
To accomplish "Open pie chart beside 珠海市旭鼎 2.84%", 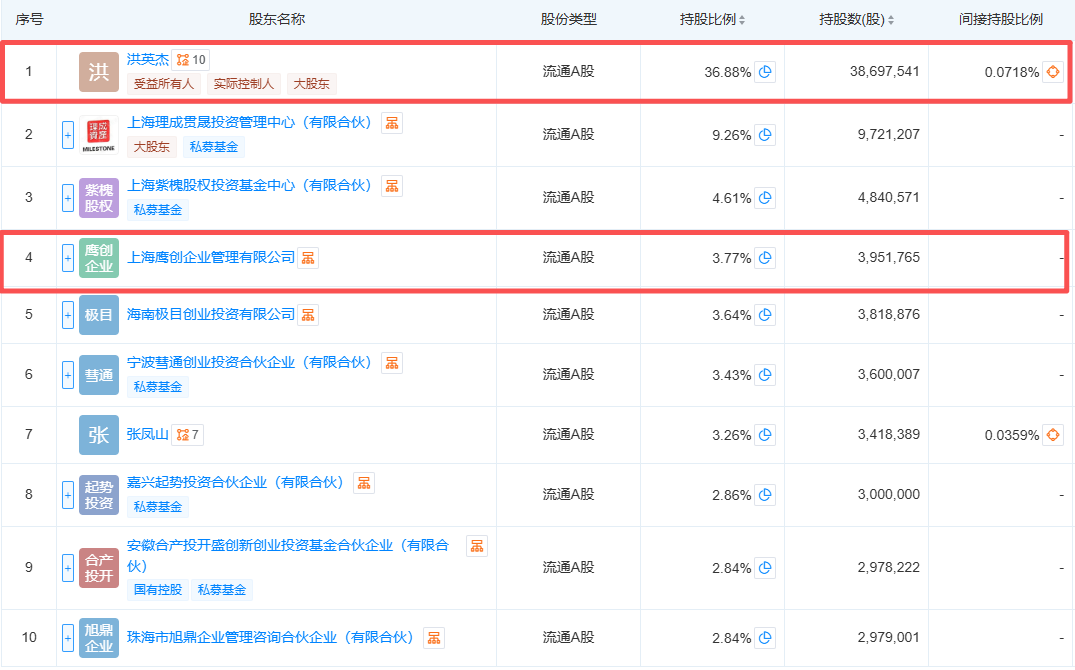I will tap(765, 638).
